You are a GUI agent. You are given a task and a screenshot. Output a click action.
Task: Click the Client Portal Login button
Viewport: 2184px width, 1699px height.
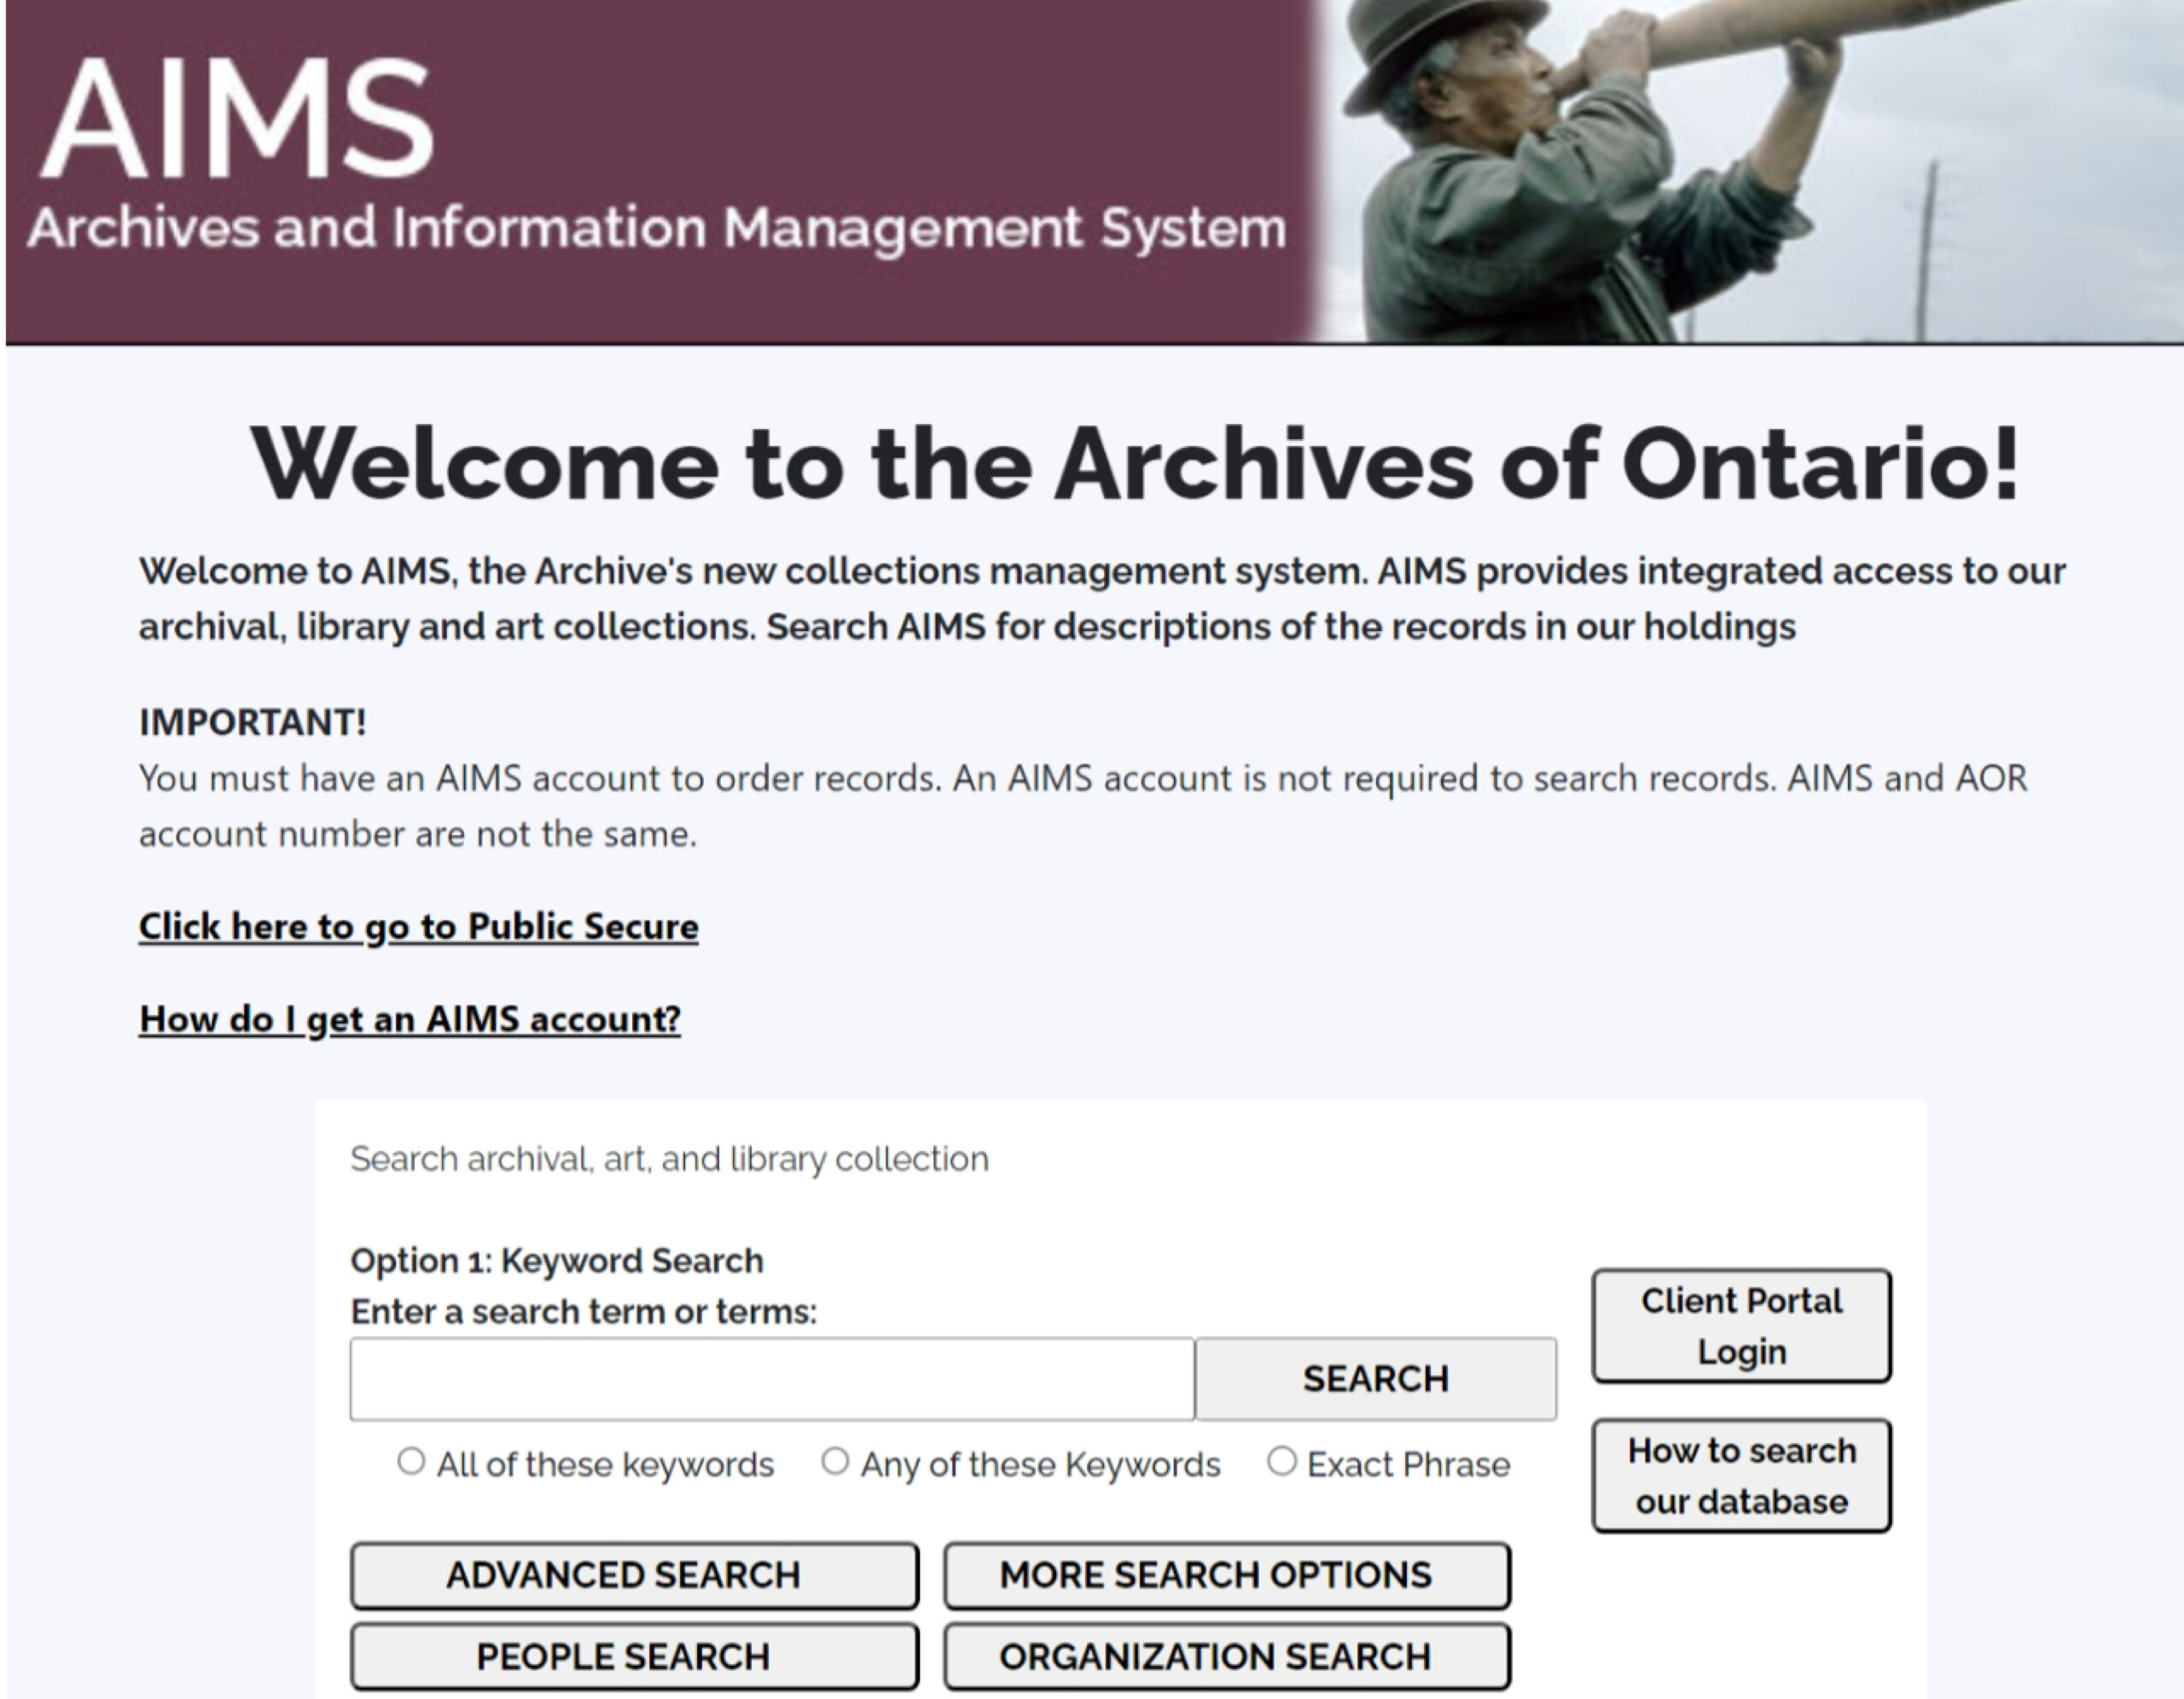pyautogui.click(x=1741, y=1326)
